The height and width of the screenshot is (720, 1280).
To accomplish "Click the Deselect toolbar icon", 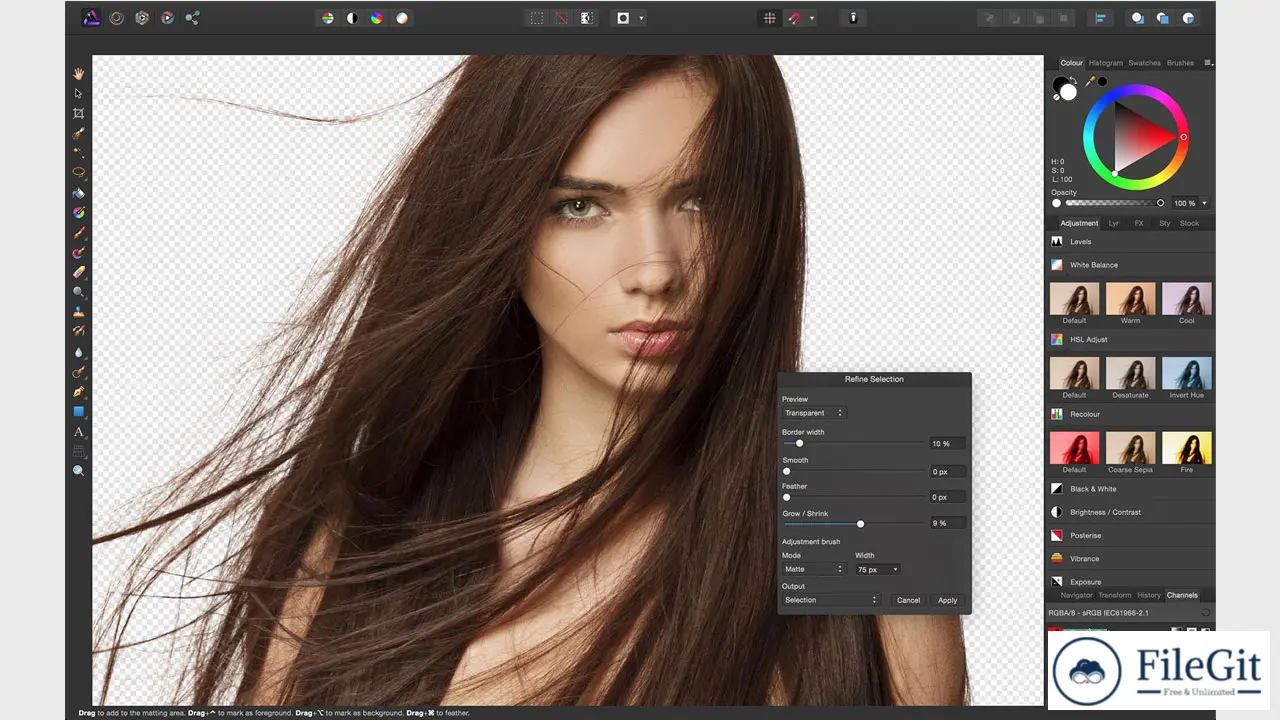I will pos(562,18).
